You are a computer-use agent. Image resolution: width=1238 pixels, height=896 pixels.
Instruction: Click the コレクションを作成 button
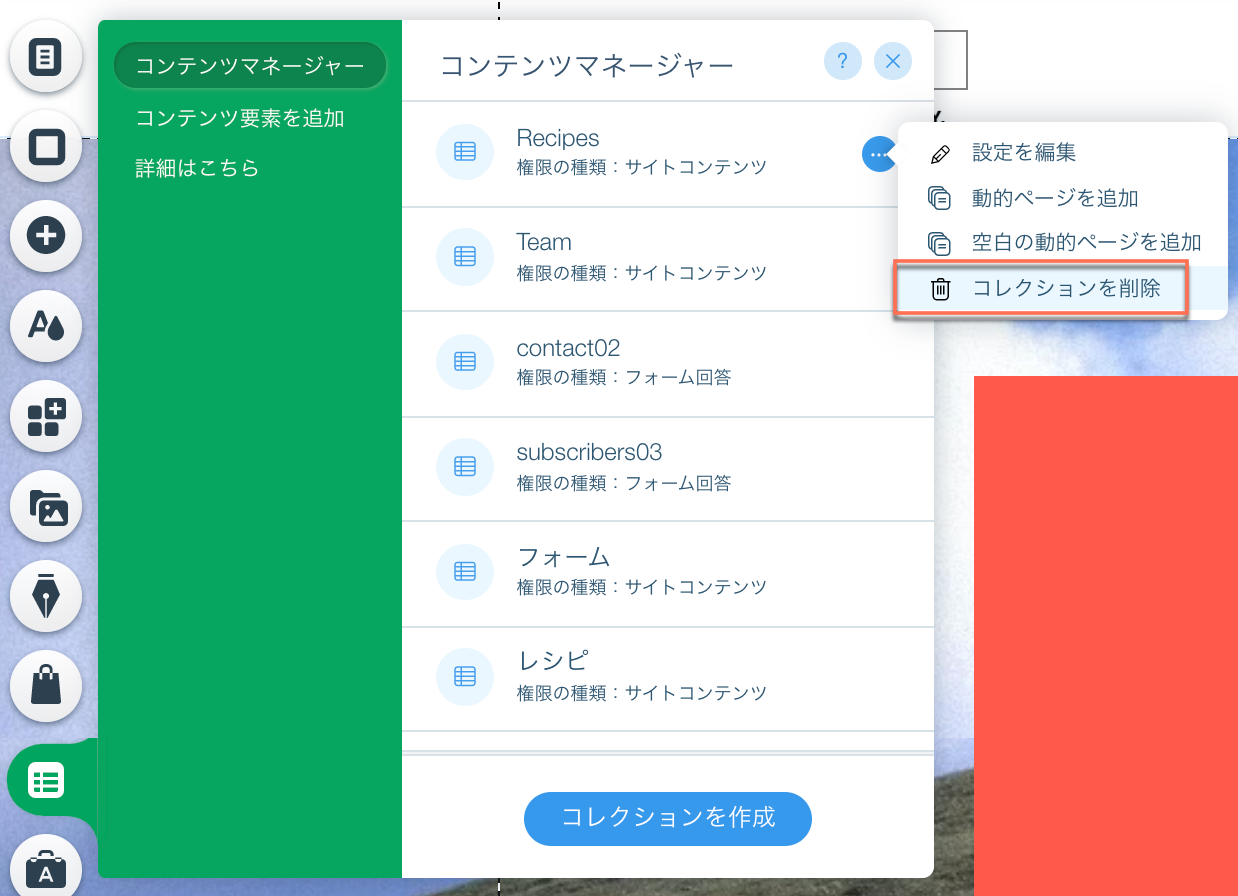coord(667,819)
